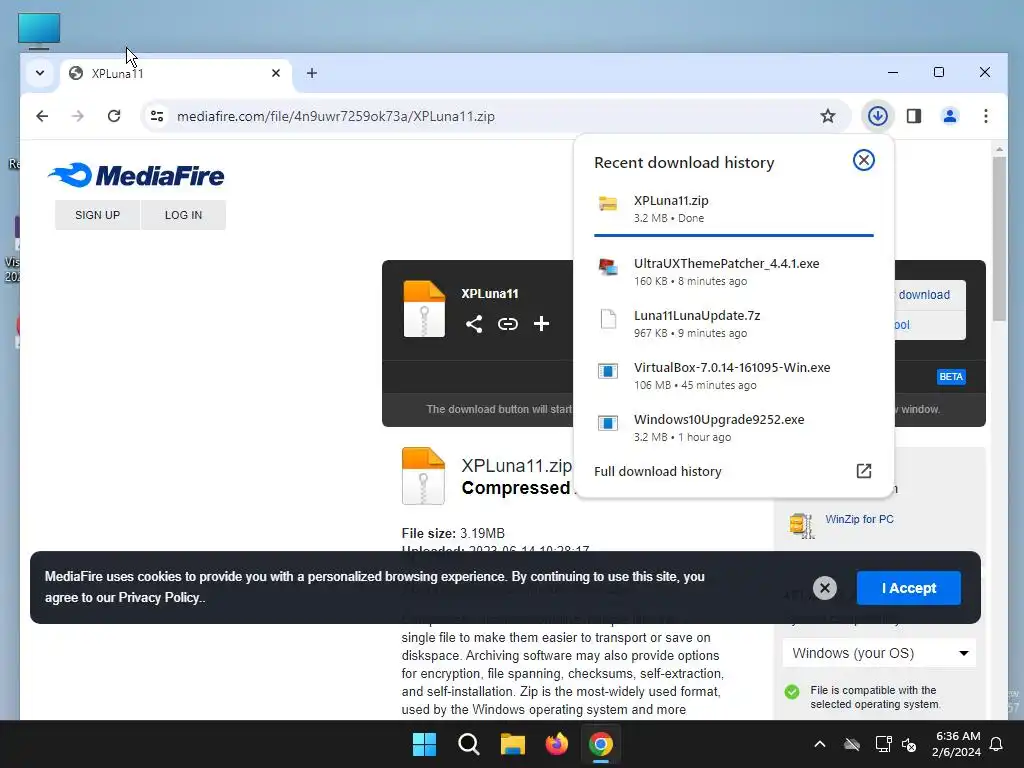Reload the MediaFire page

click(x=114, y=116)
